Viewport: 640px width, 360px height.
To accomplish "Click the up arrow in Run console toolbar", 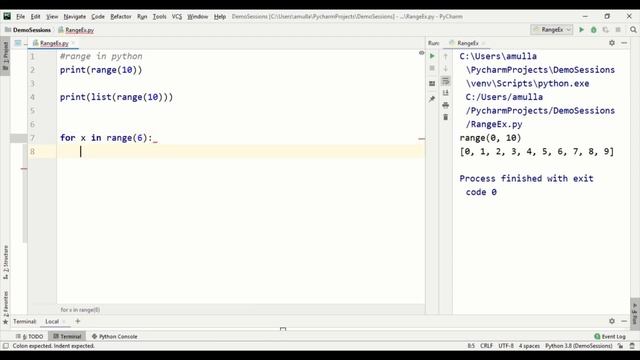I will coord(446,56).
